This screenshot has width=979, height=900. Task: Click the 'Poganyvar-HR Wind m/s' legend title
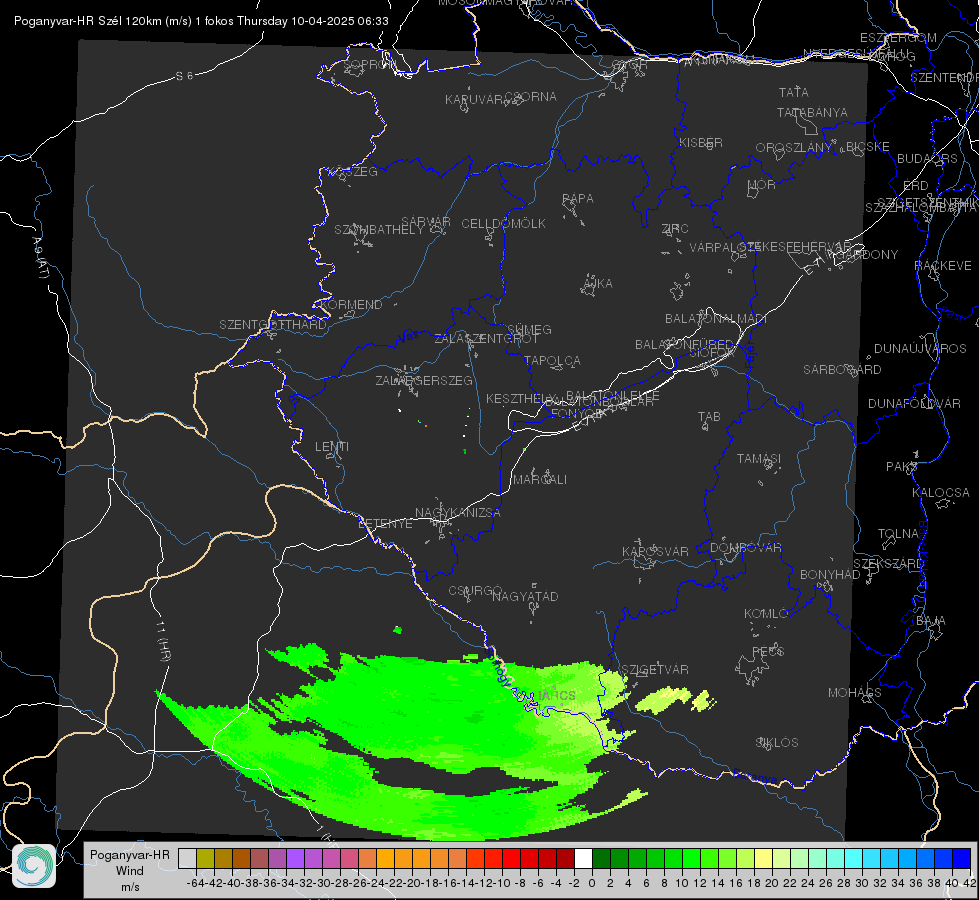click(x=130, y=870)
